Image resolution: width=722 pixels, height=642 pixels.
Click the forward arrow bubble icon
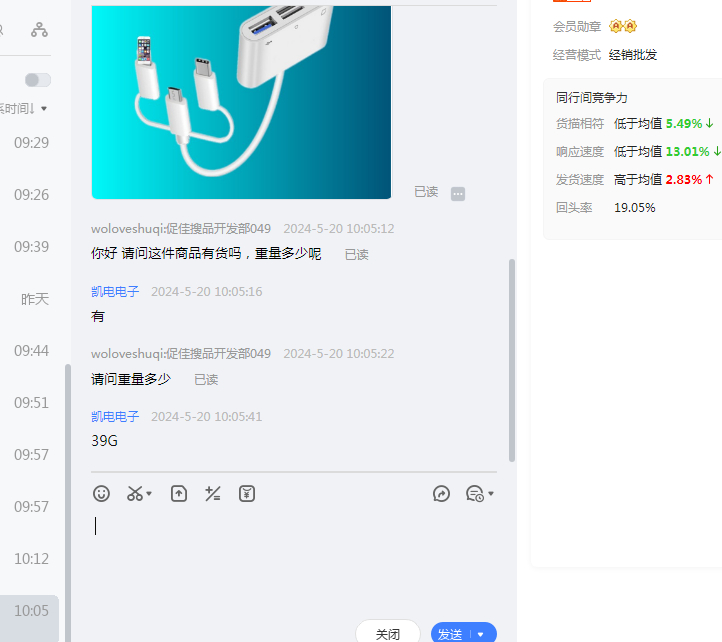point(442,493)
